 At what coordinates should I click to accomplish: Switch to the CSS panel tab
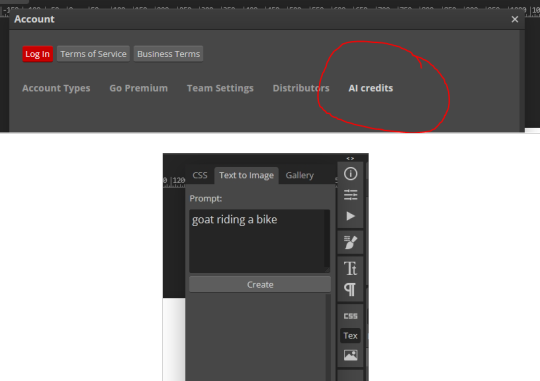coord(200,175)
